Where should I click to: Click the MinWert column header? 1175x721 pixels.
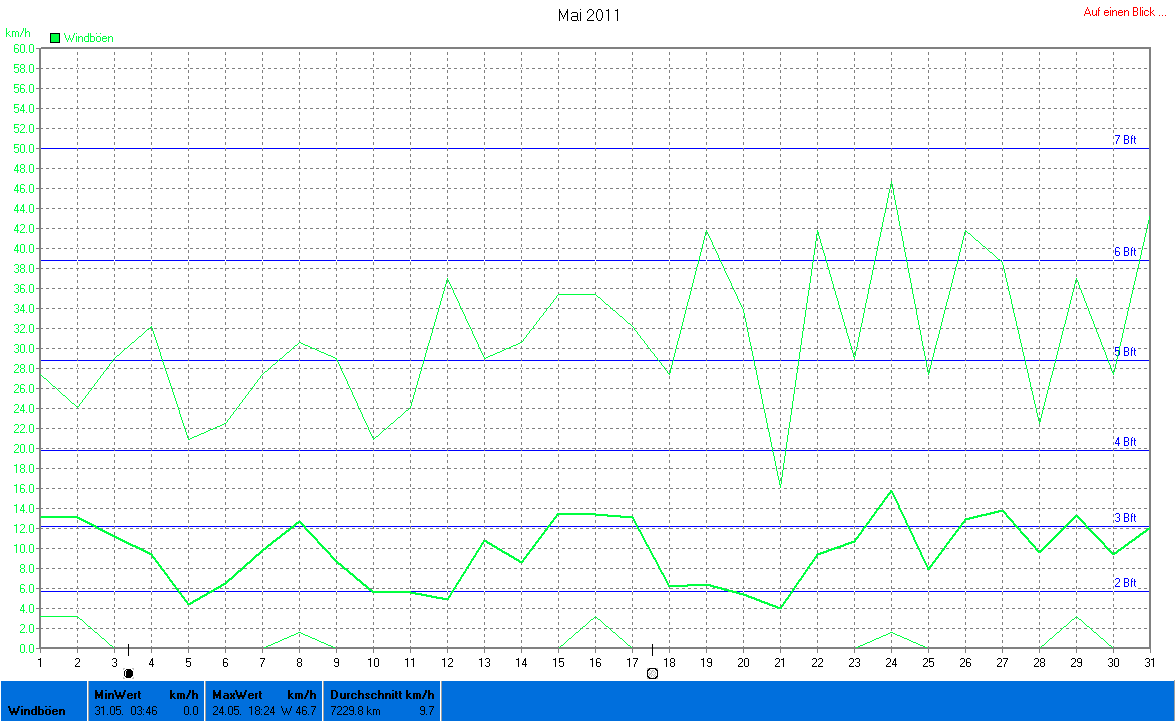click(x=118, y=695)
